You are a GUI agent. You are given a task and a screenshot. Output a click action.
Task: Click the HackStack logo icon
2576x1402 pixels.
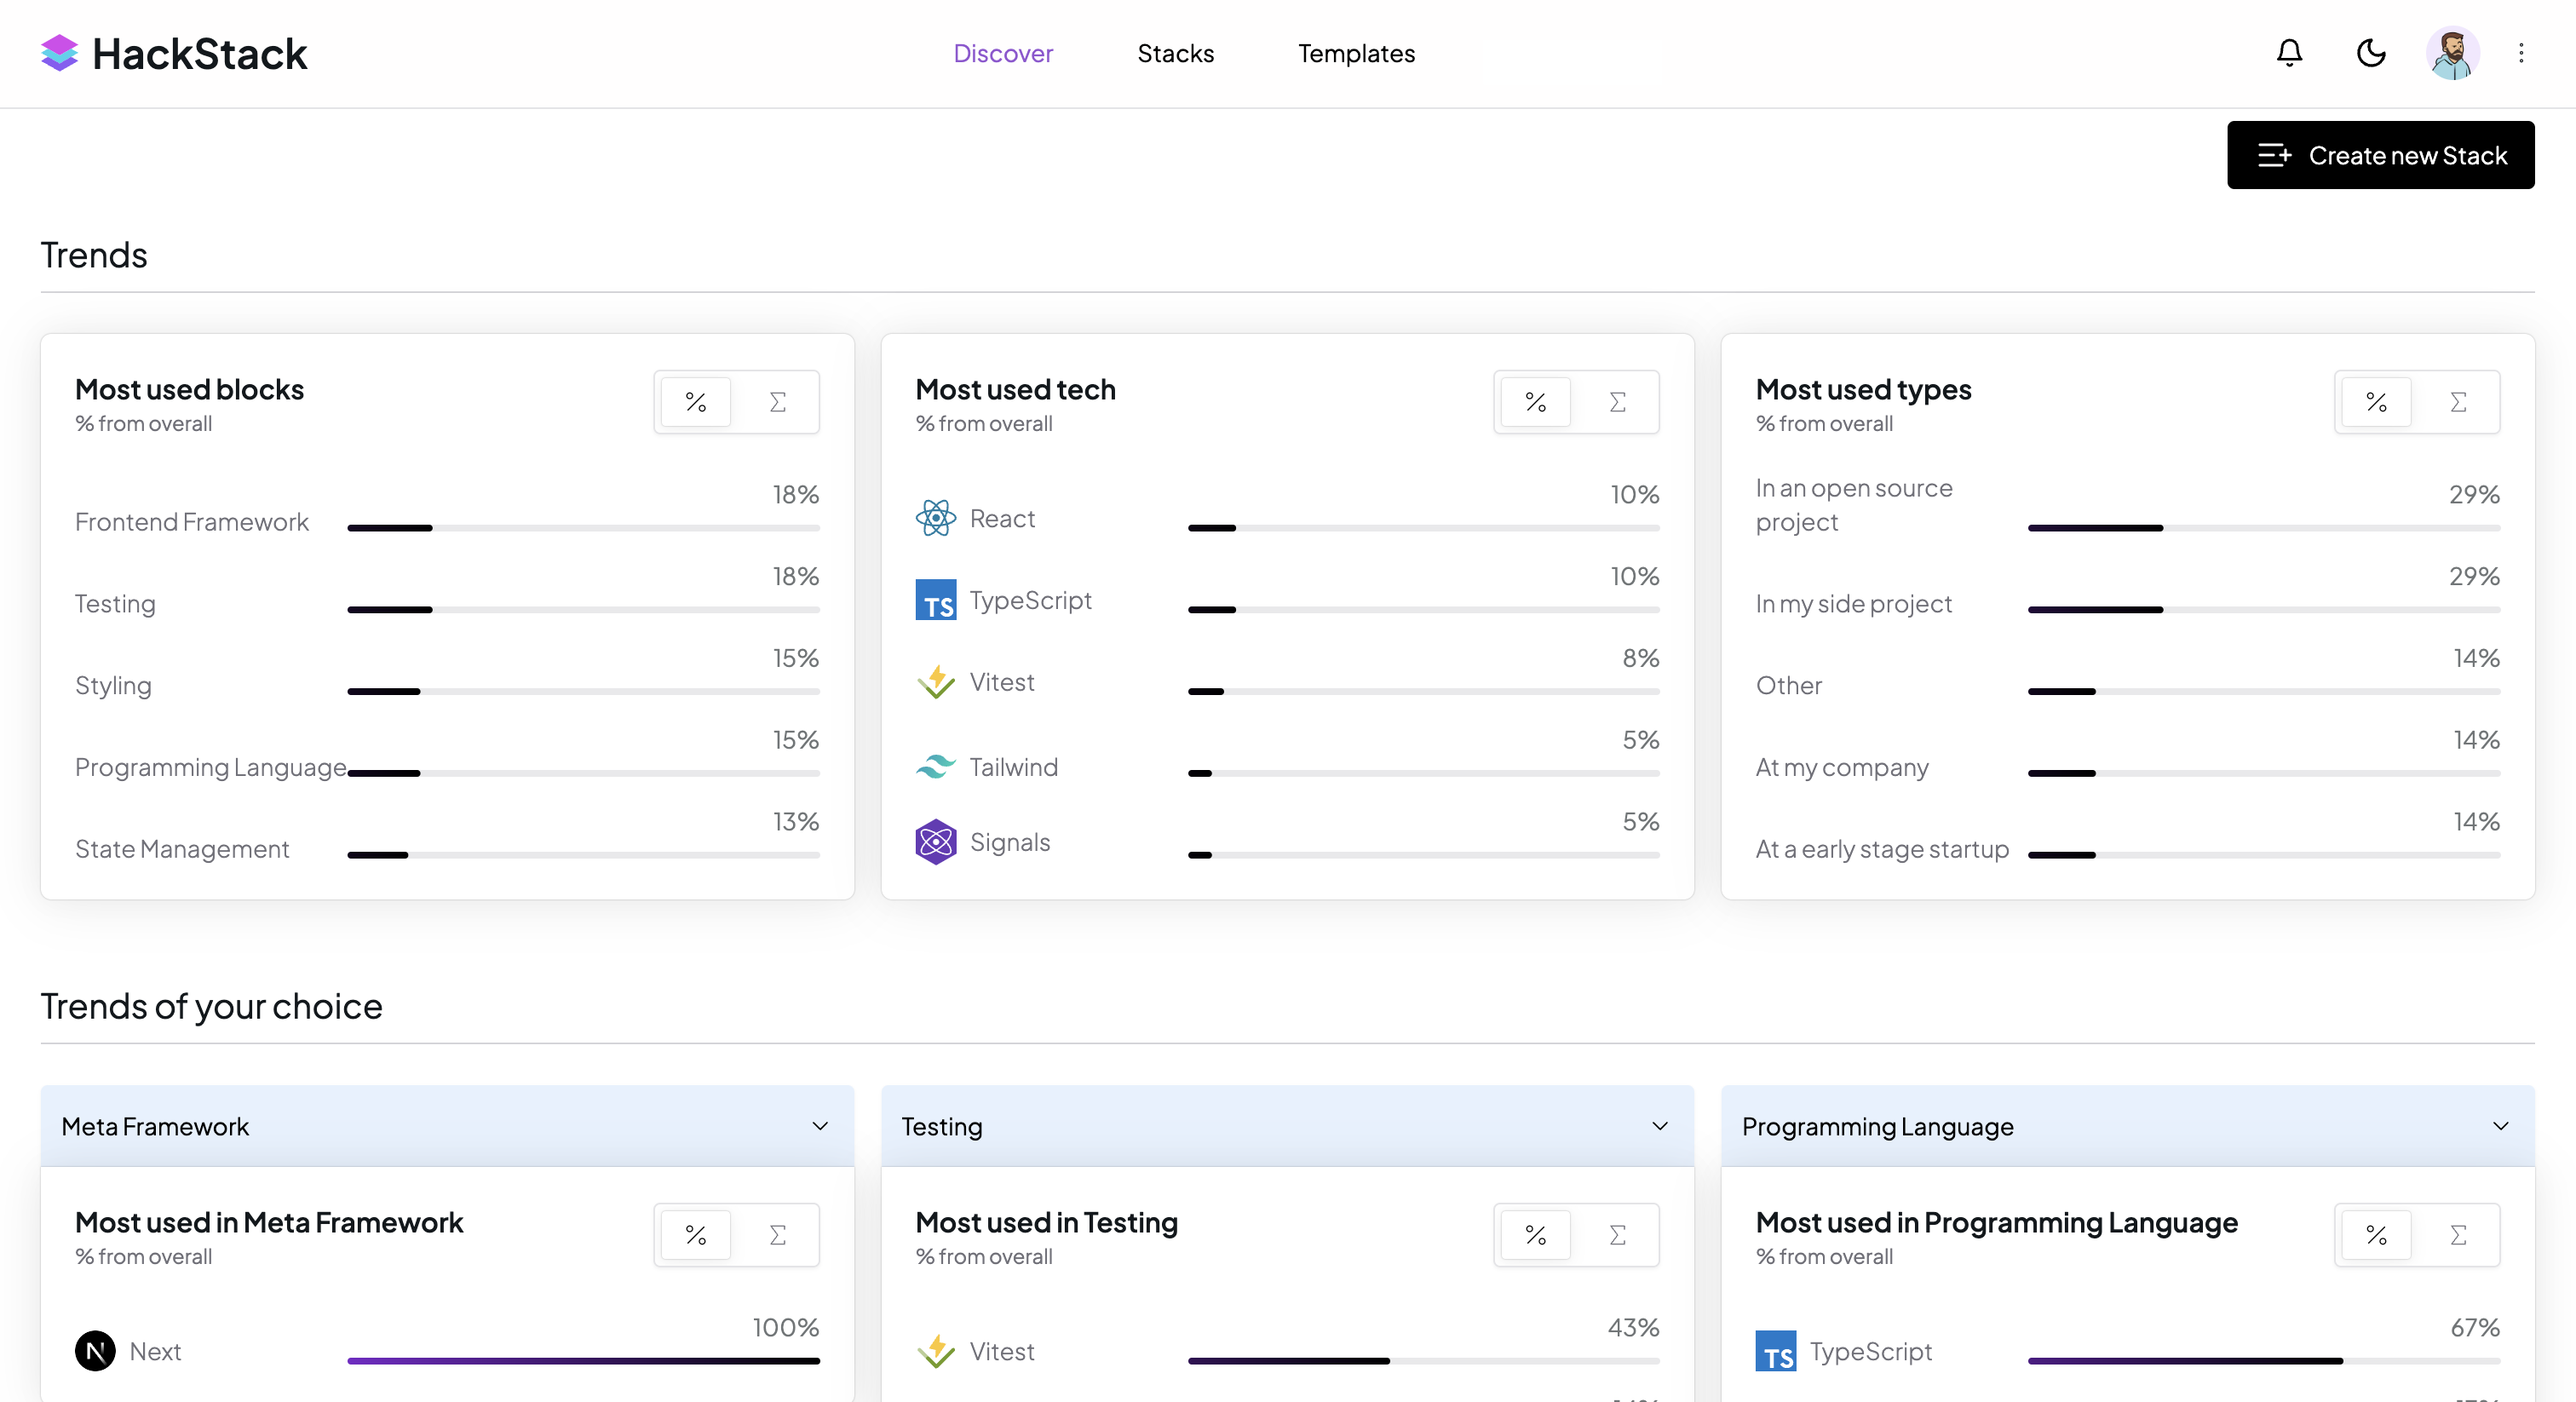[59, 53]
